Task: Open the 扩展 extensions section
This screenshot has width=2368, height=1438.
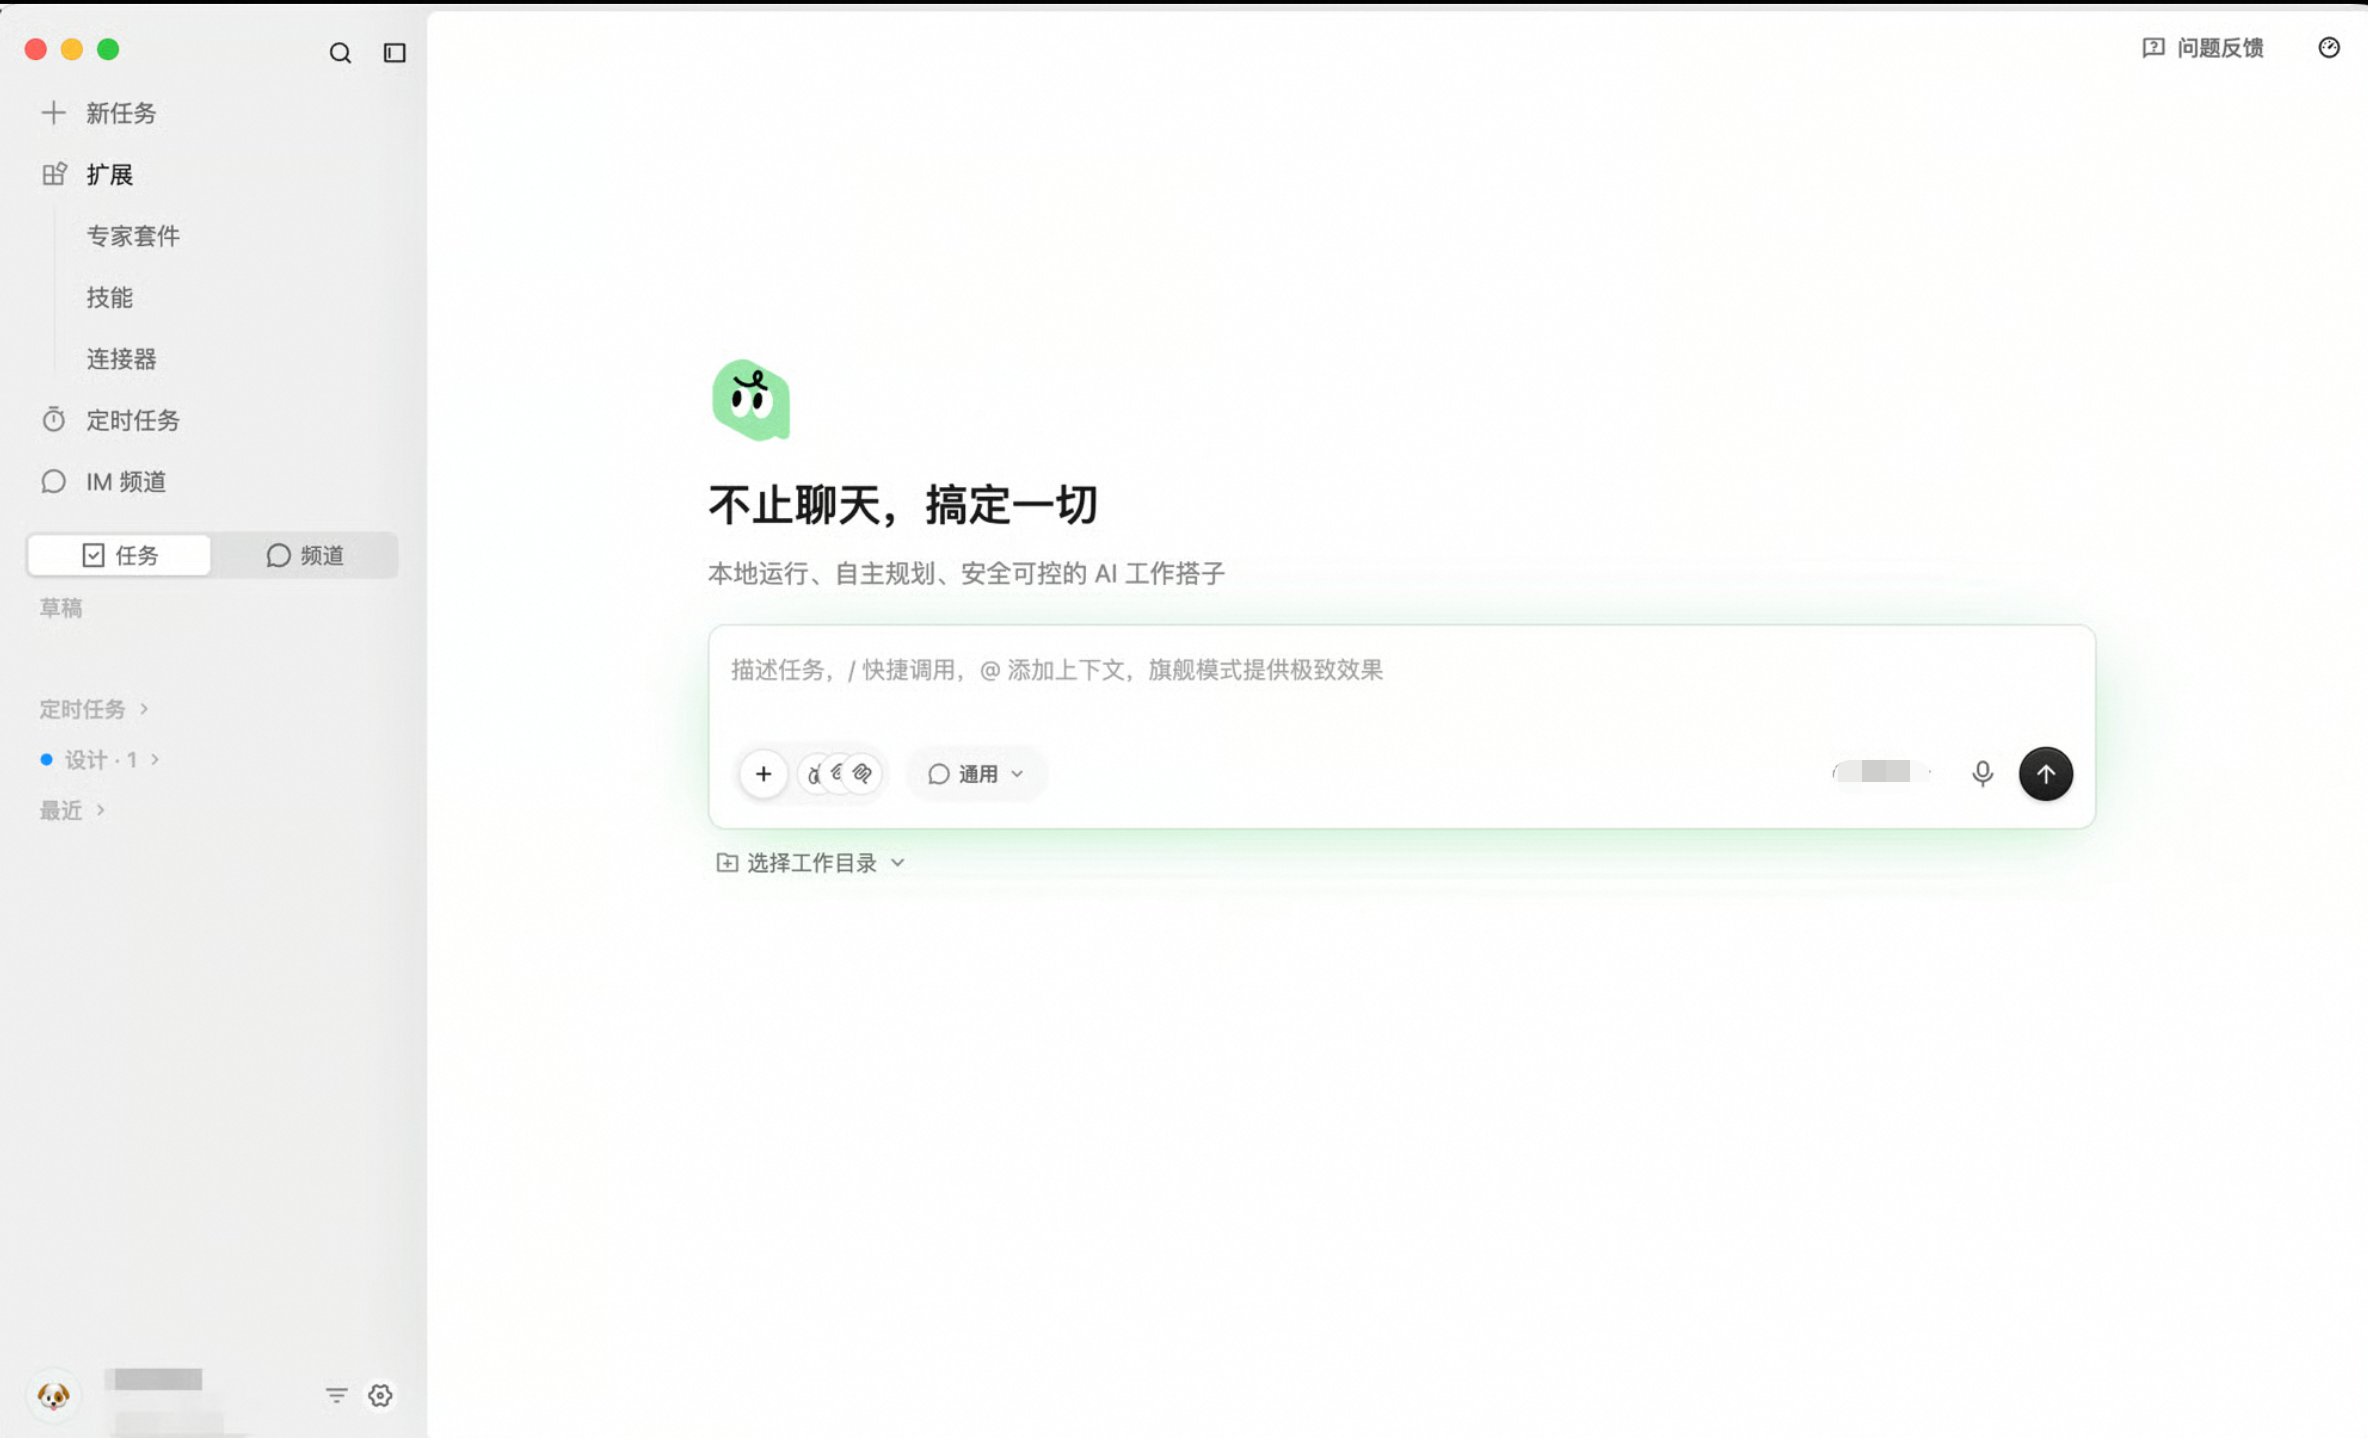Action: 110,175
